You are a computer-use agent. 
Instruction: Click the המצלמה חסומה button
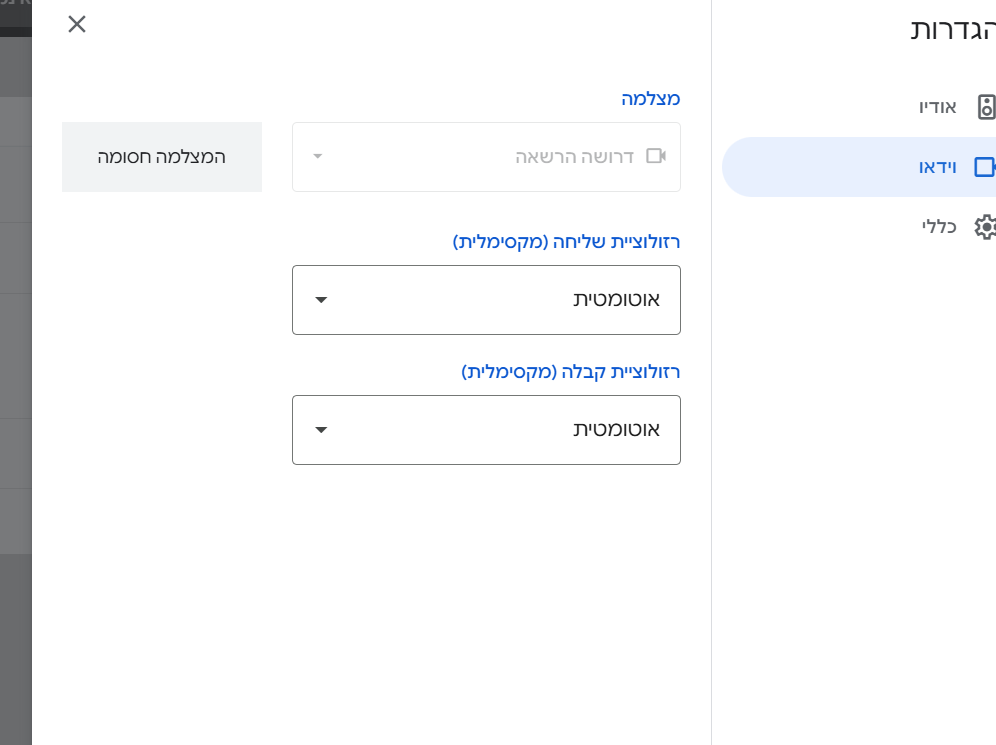[x=162, y=157]
